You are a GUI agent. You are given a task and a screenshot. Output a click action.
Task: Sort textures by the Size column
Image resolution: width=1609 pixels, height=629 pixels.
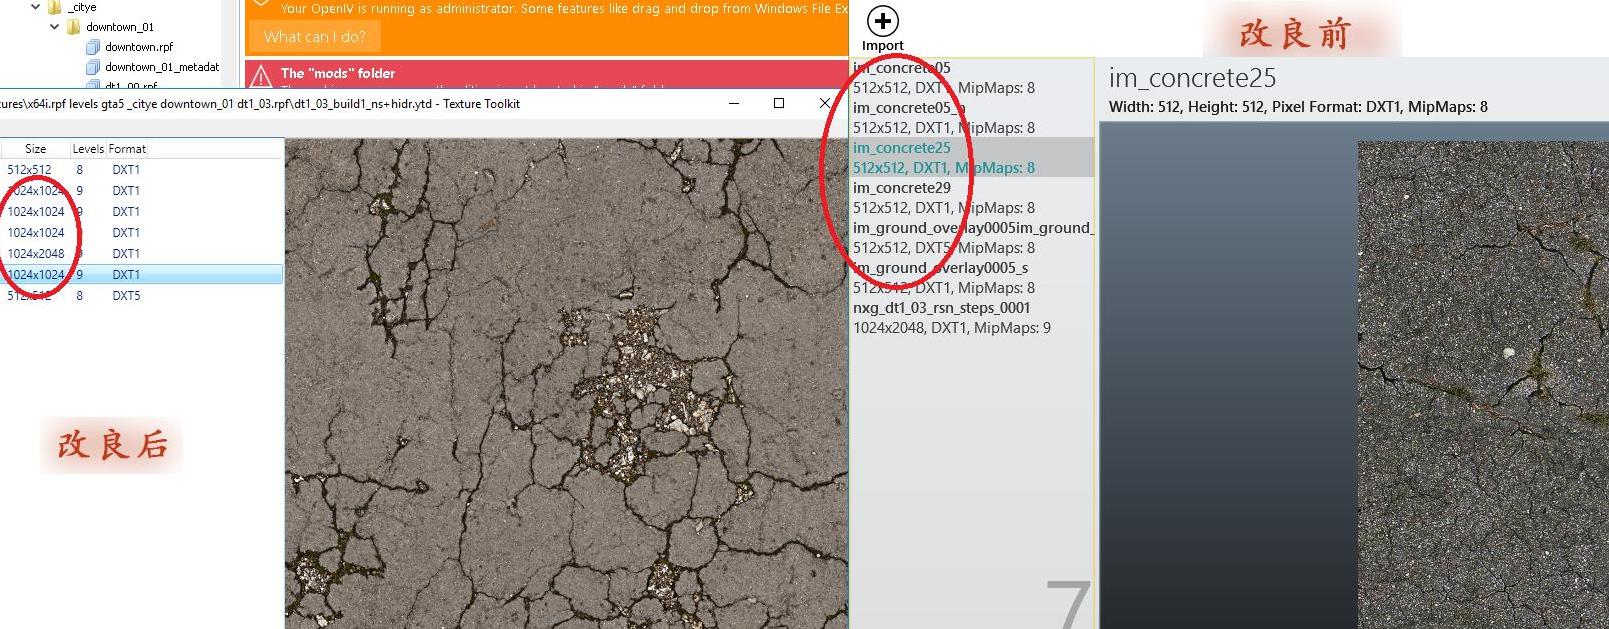(36, 149)
